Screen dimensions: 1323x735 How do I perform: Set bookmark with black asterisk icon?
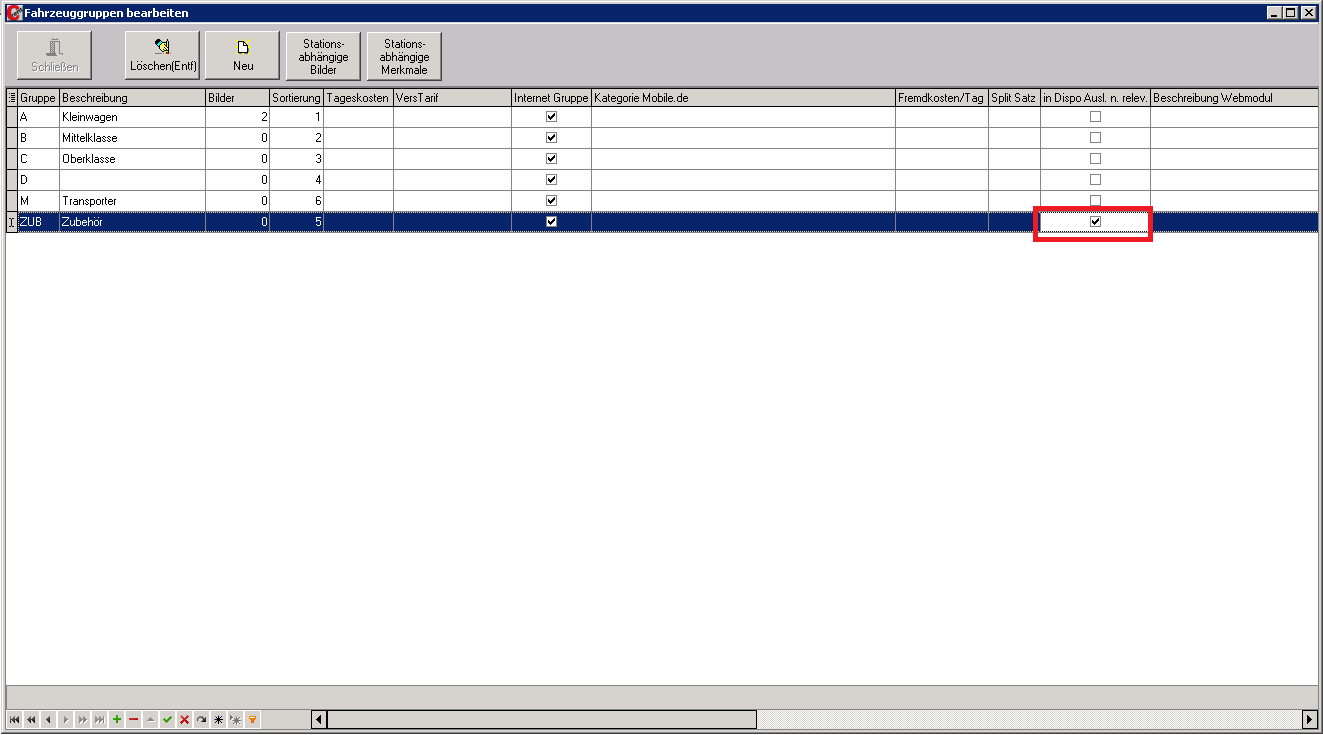pos(218,719)
